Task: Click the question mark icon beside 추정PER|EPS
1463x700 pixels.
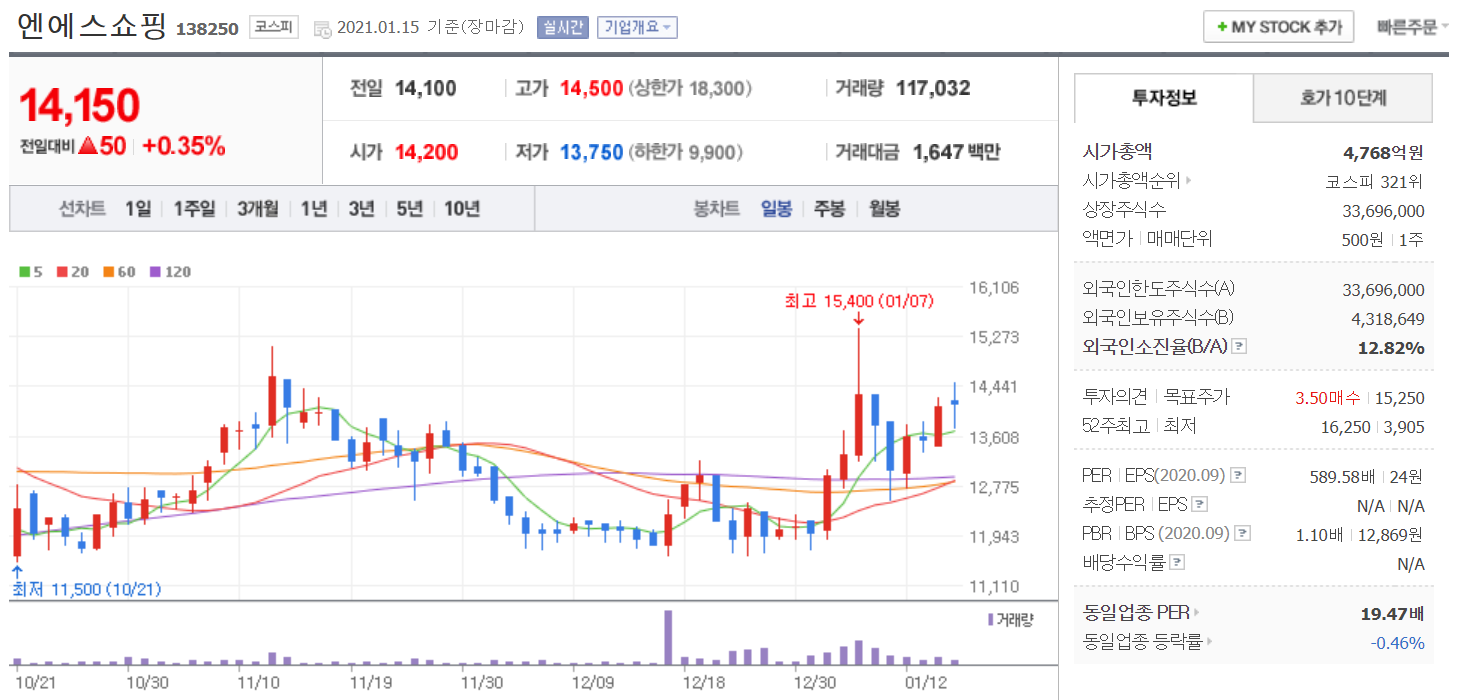Action: (x=1200, y=504)
